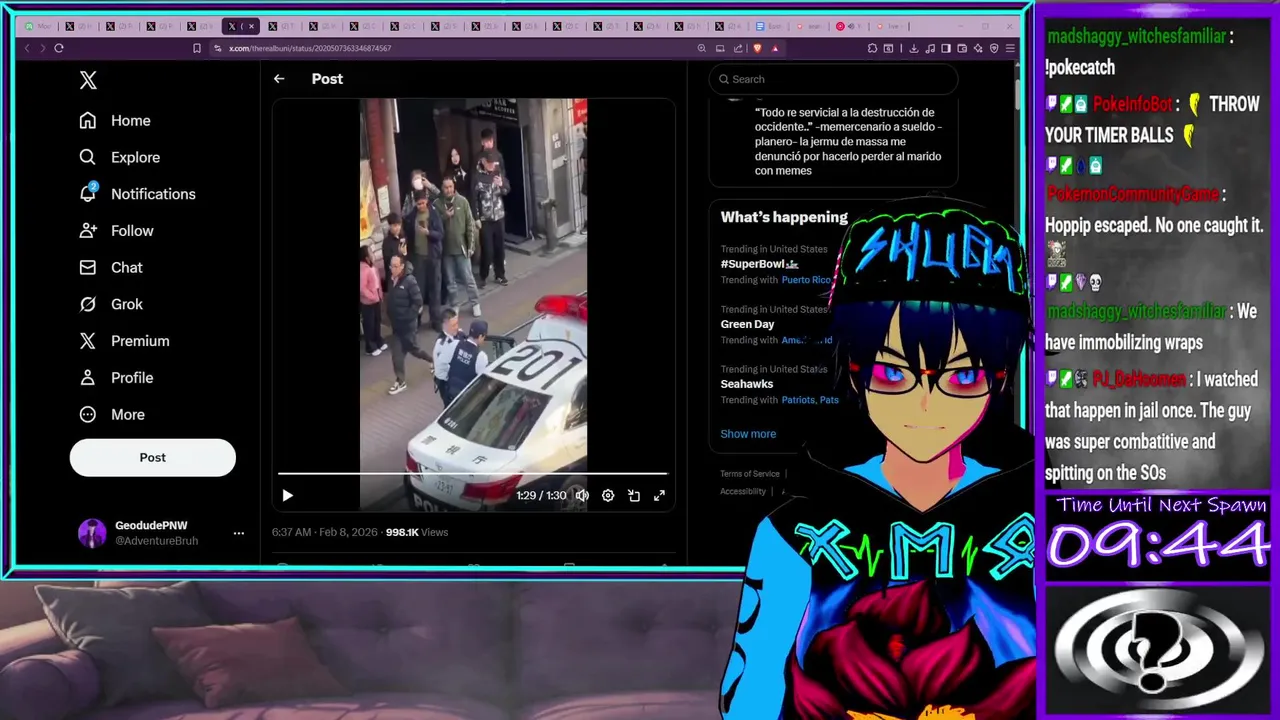Mute the video with the speaker icon
The width and height of the screenshot is (1280, 720).
[582, 495]
